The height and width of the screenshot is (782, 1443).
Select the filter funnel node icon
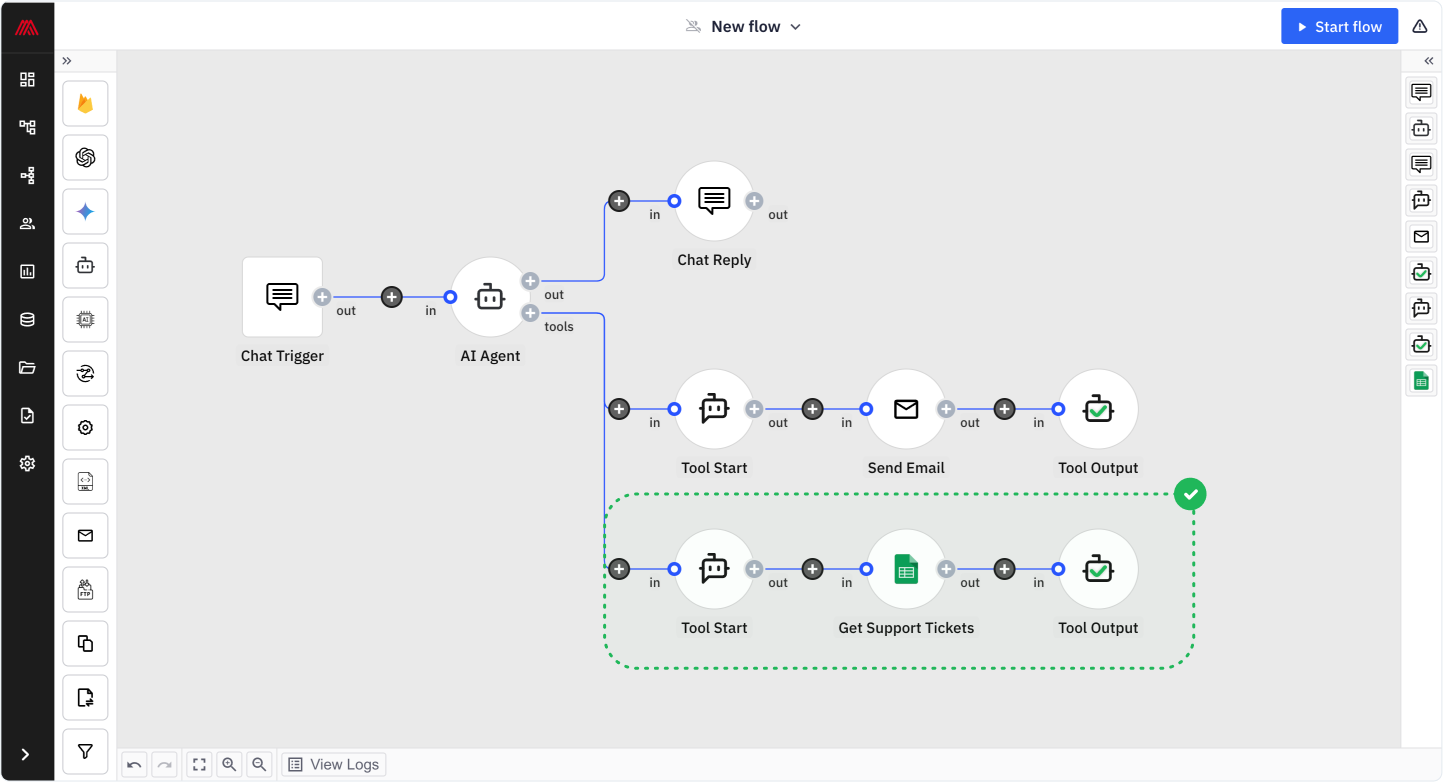click(85, 751)
